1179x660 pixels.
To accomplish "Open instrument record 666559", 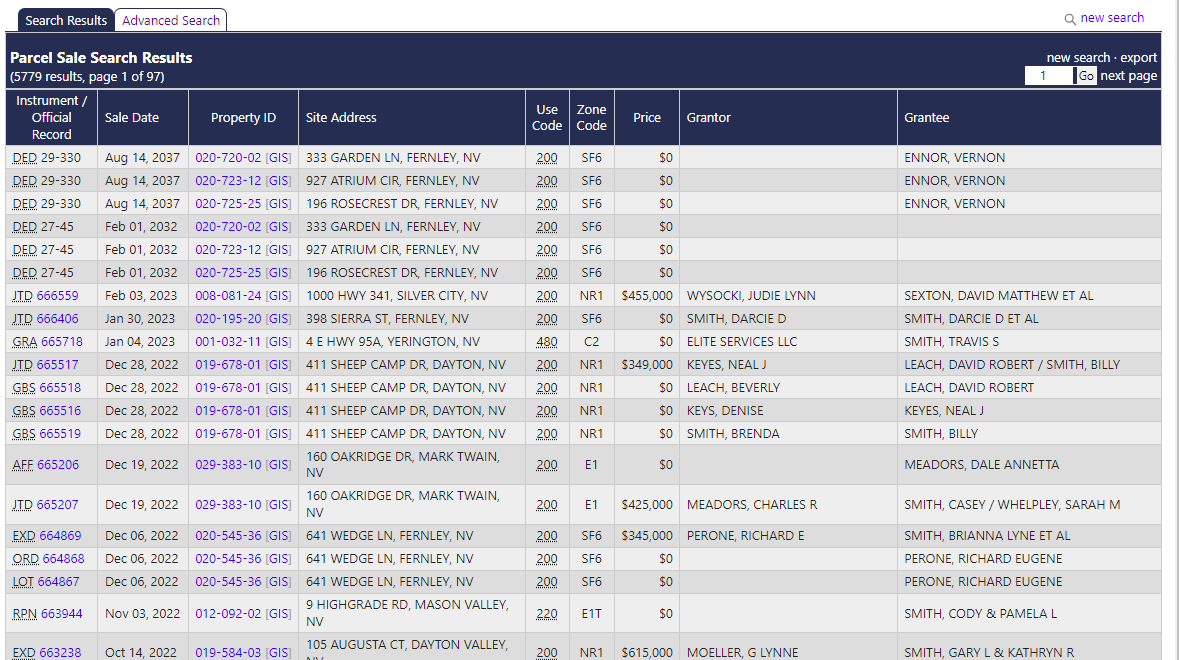I will (57, 296).
